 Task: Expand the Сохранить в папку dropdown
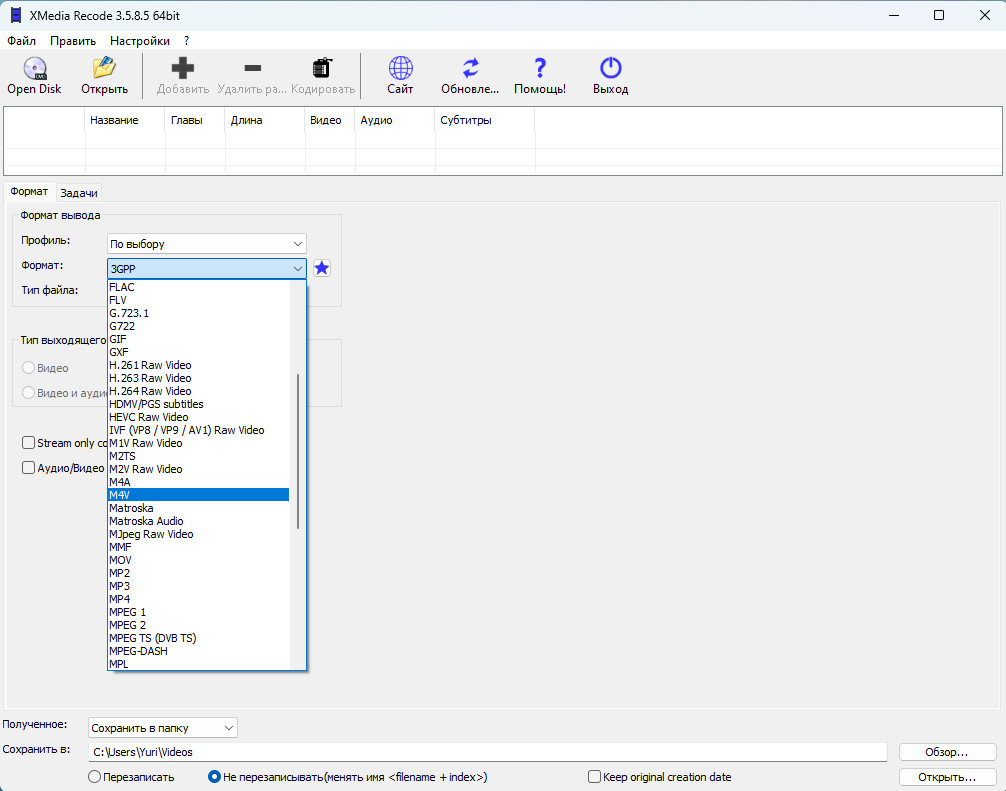pos(162,728)
